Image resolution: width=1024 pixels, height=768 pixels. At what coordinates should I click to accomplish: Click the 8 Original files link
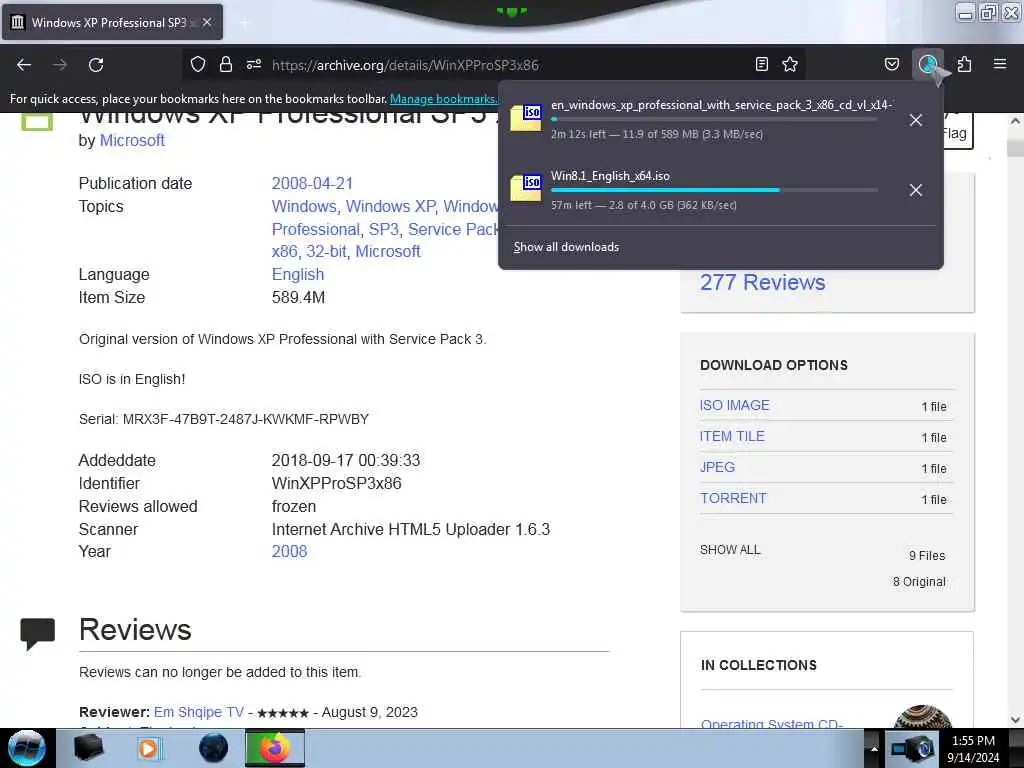[919, 582]
